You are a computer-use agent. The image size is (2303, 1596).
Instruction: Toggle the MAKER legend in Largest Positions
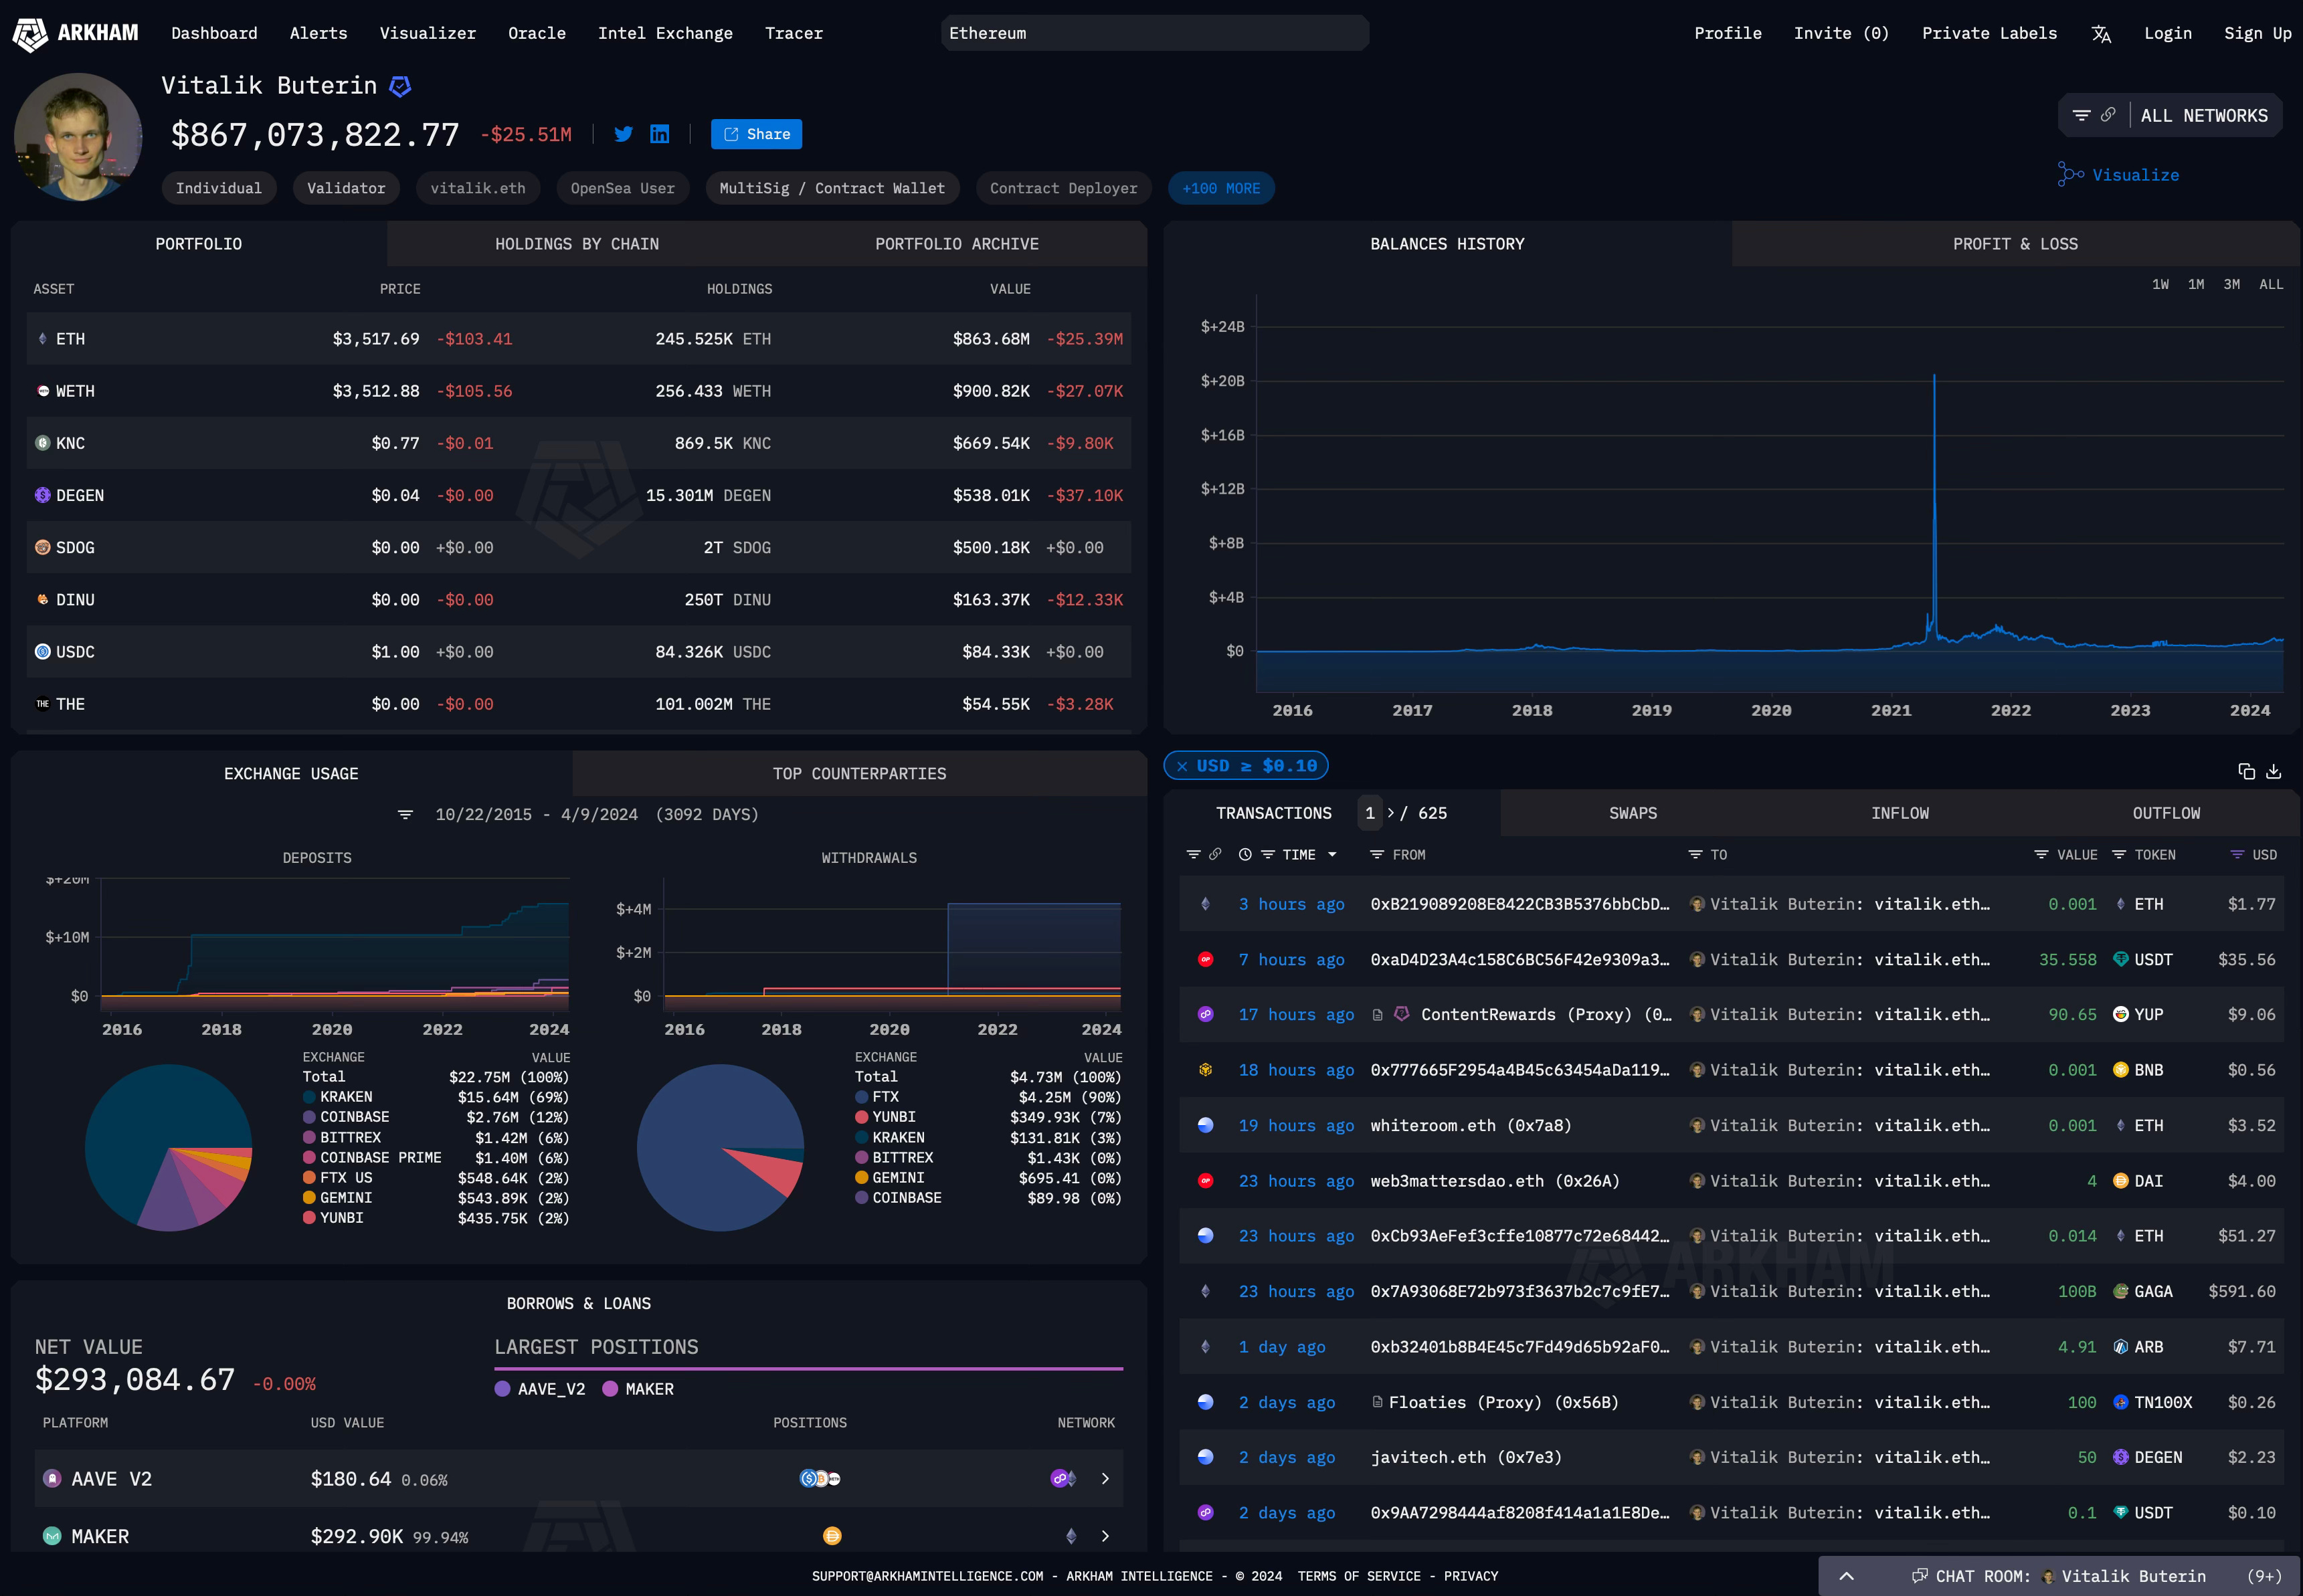coord(638,1389)
